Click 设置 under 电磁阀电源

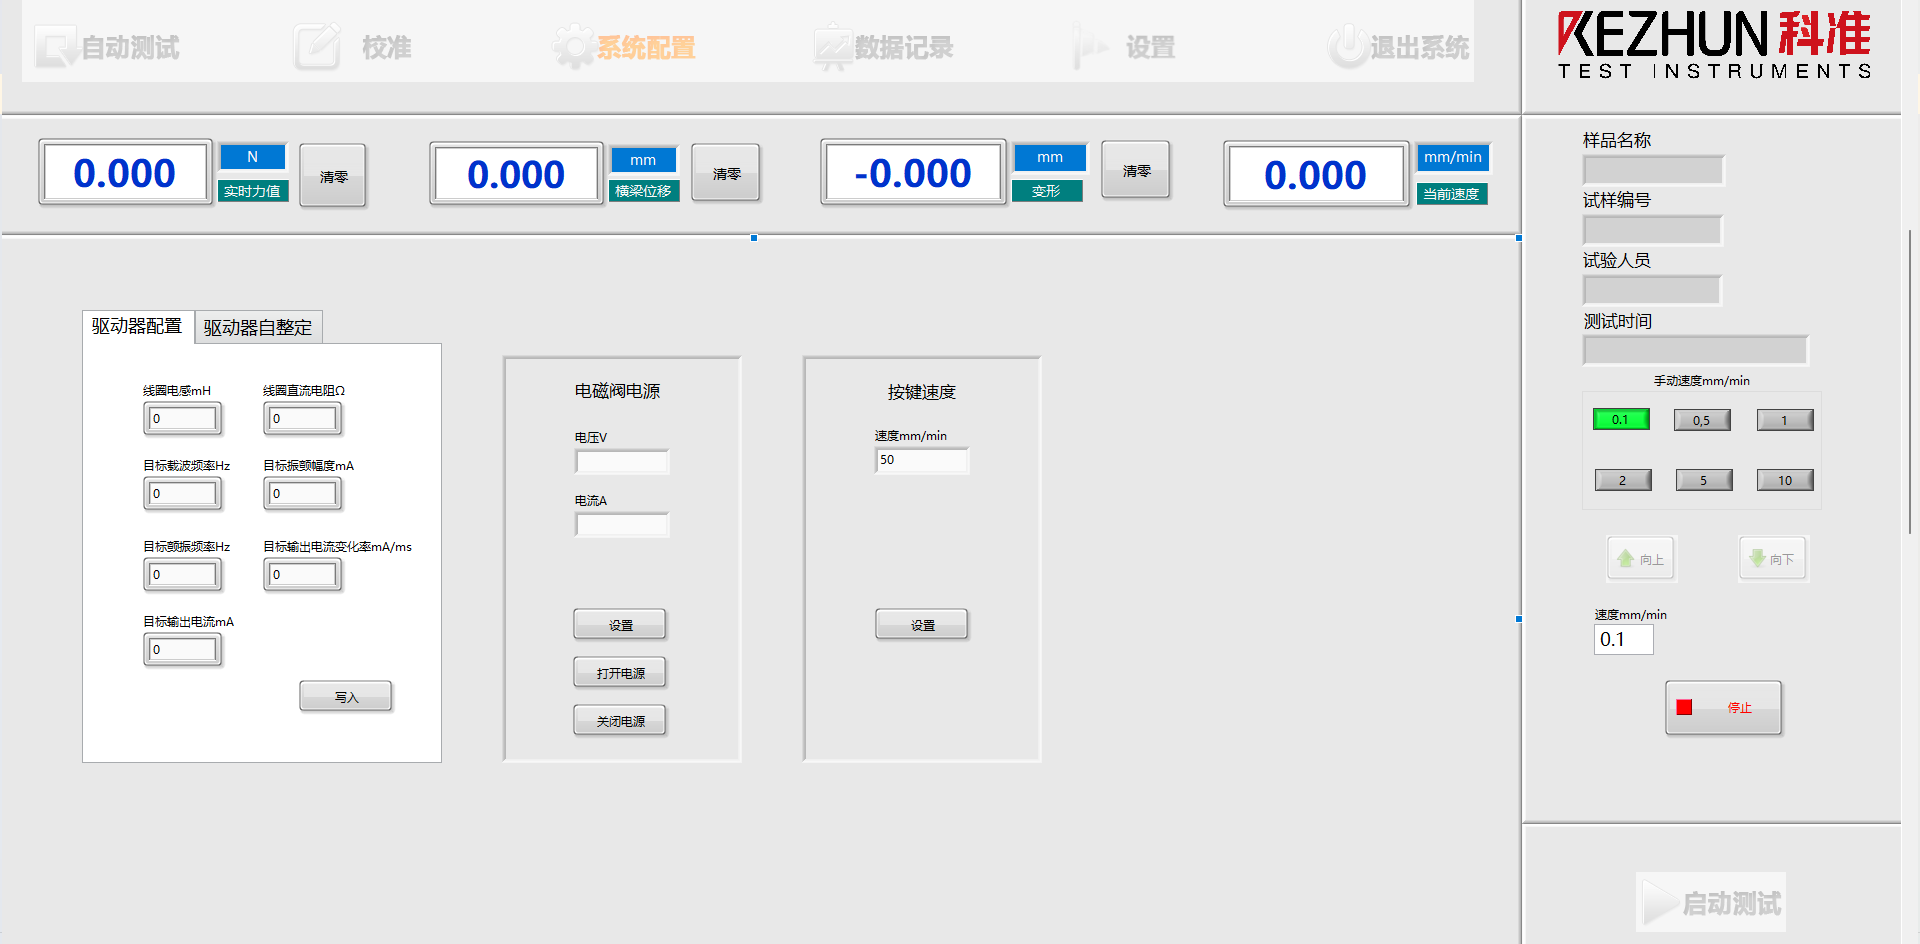(620, 624)
